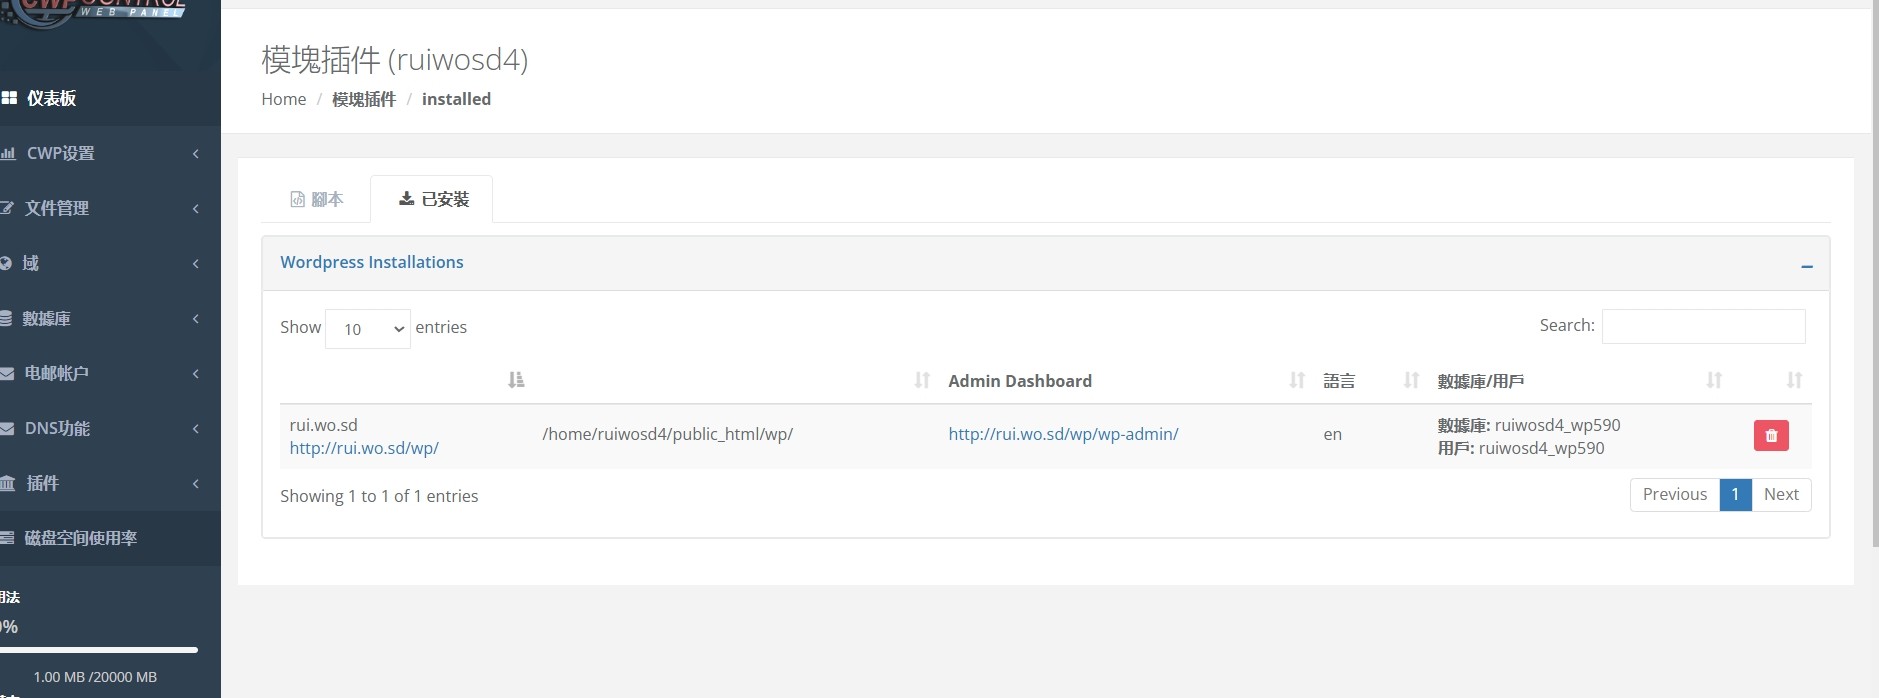
Task: Click the email accounts envelope icon
Action: [x=7, y=373]
